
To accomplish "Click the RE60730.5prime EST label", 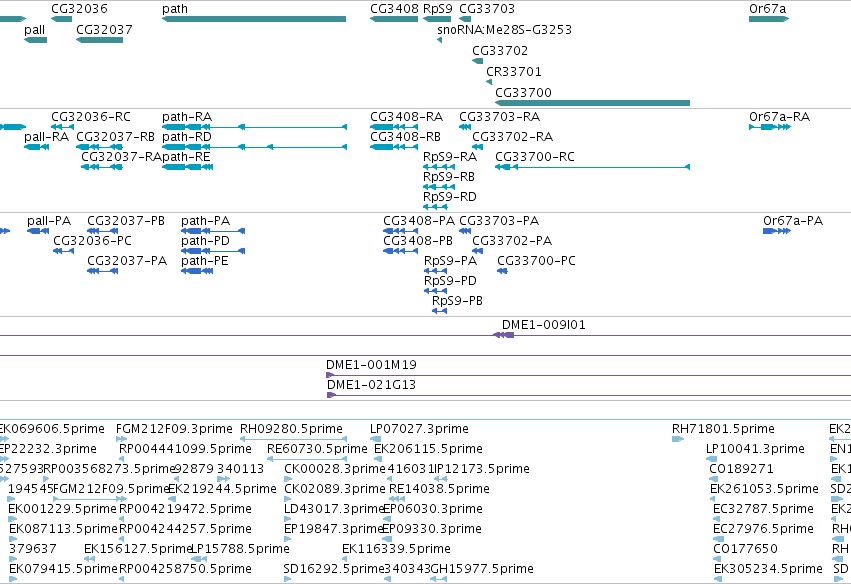I will click(x=317, y=449).
